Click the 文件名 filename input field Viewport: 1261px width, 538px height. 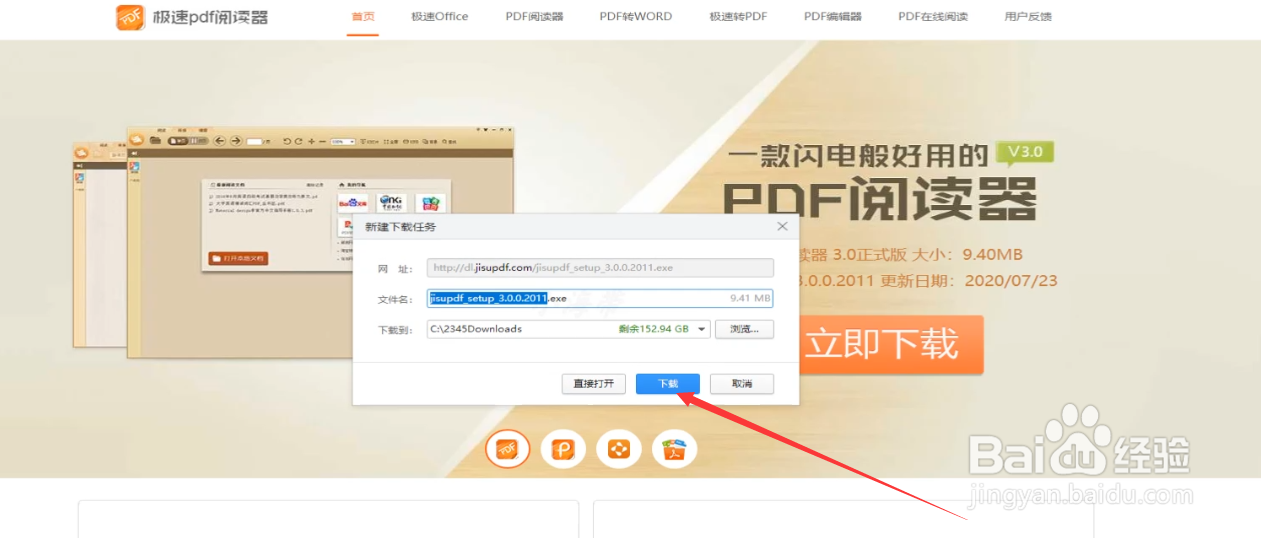600,298
